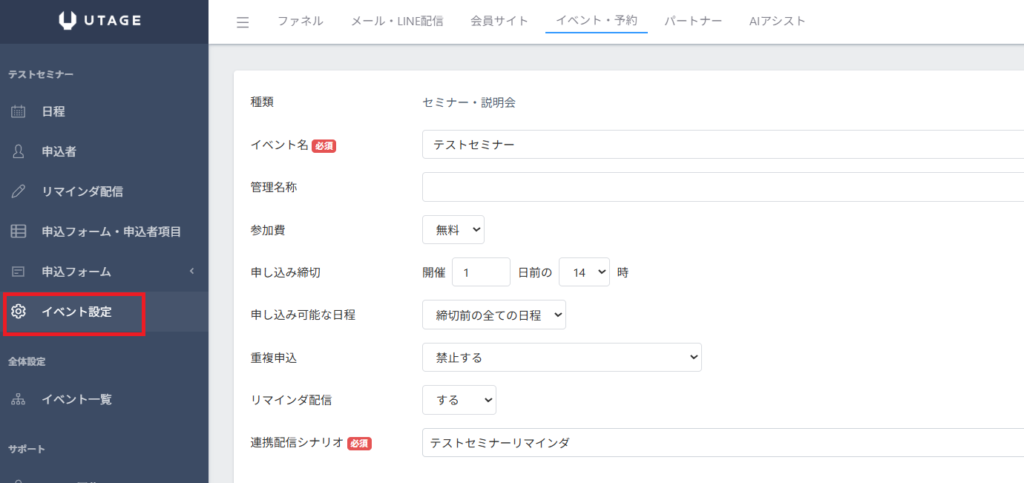Open the 参加費 dropdown showing 無料
This screenshot has height=483, width=1024.
click(x=453, y=230)
